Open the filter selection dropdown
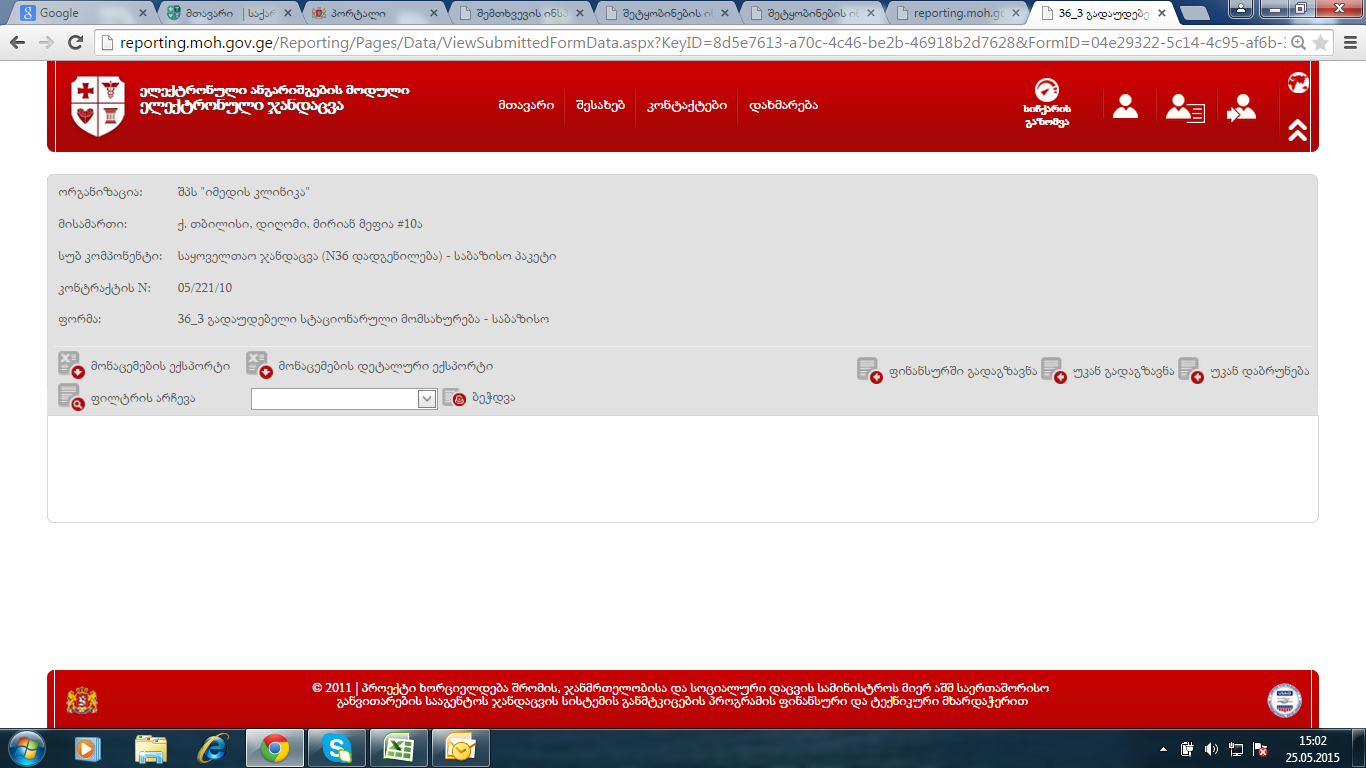The image size is (1366, 768). [x=344, y=398]
